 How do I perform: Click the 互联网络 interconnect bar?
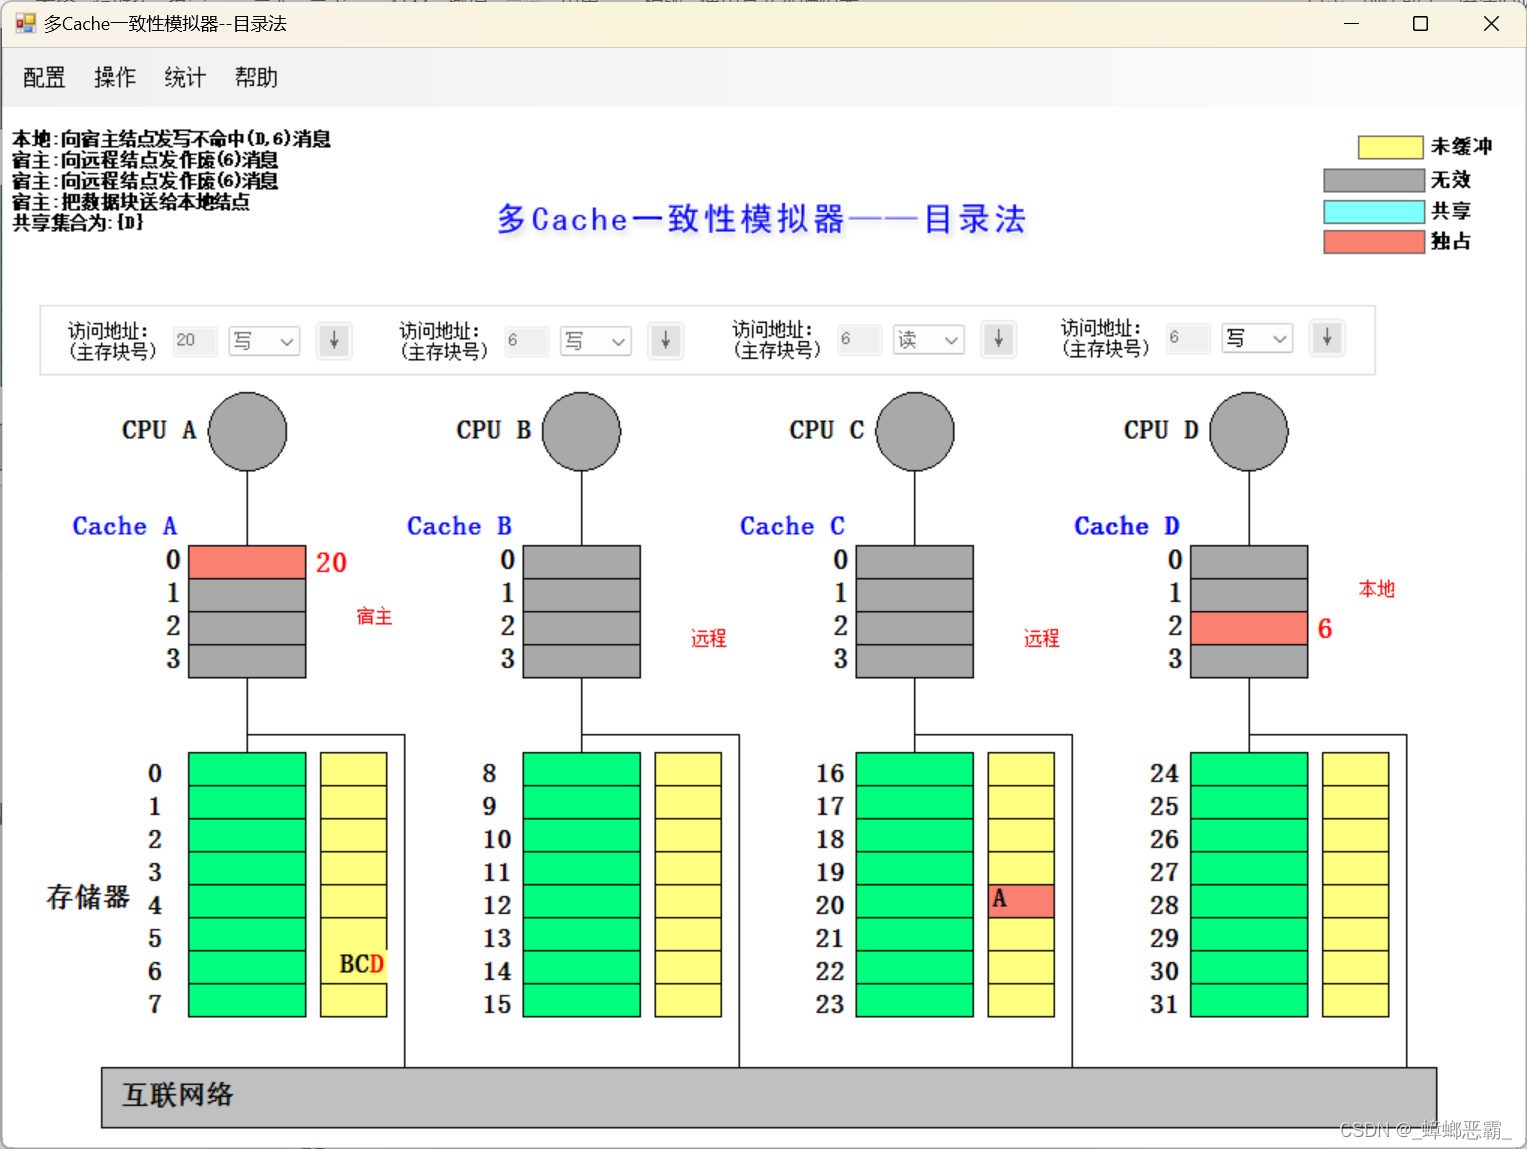pos(769,1097)
